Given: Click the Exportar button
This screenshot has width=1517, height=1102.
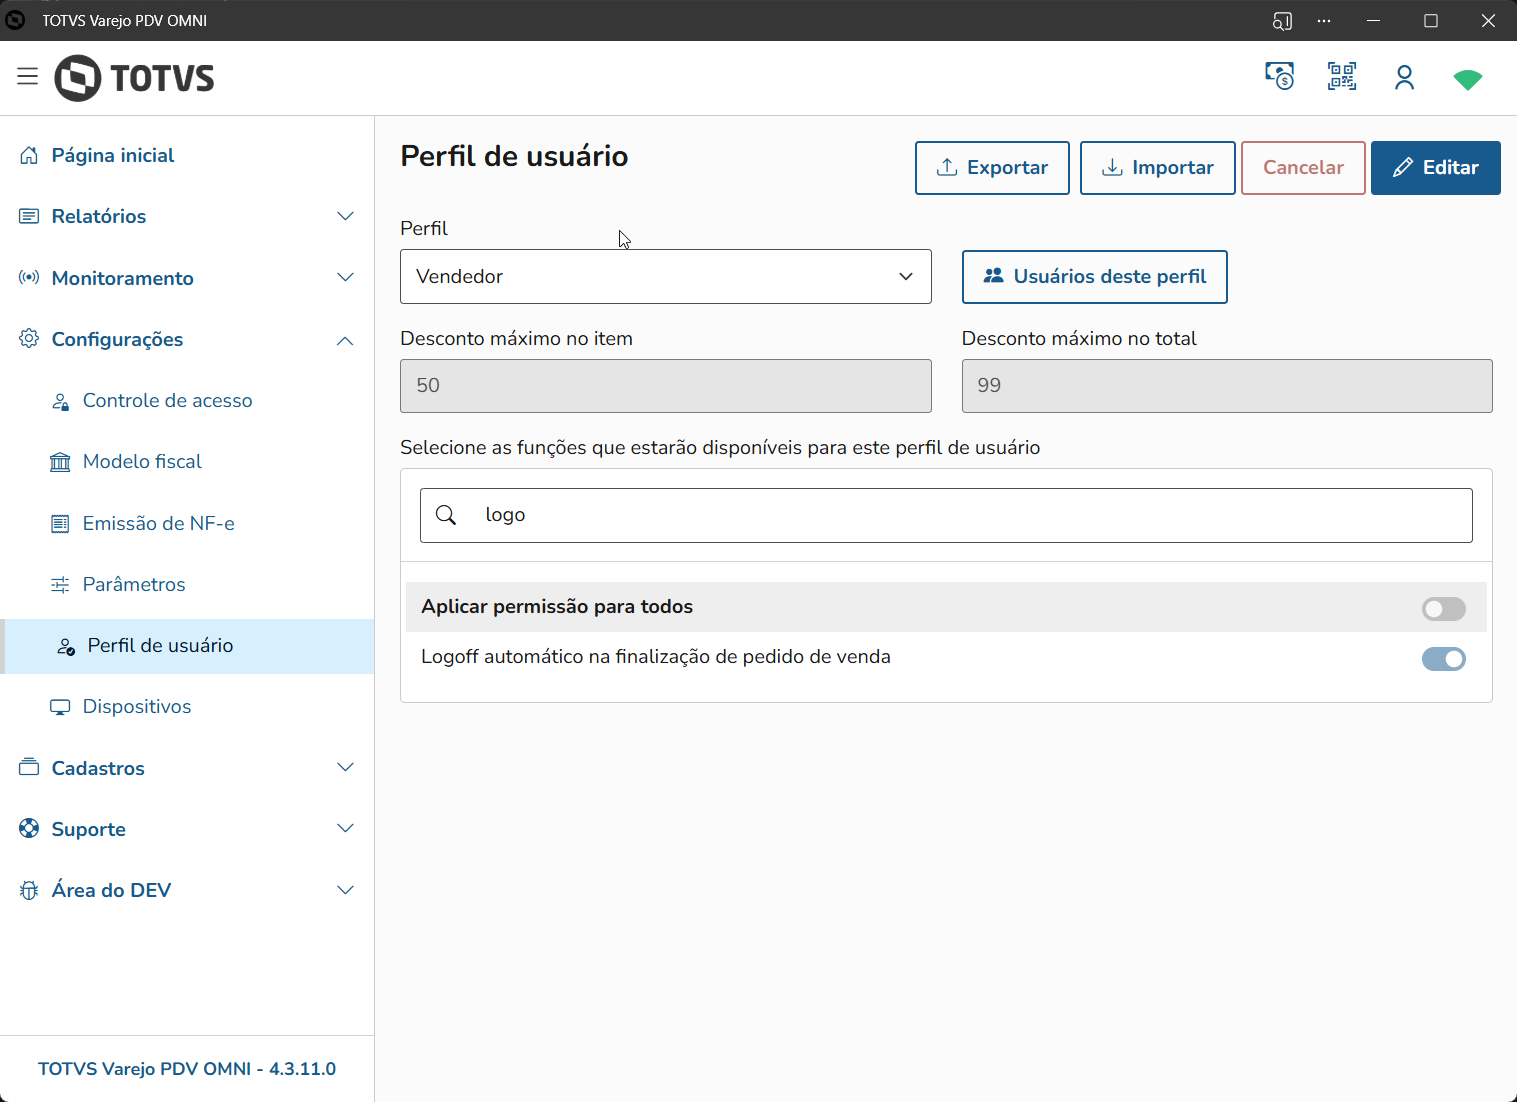Looking at the screenshot, I should click(992, 168).
